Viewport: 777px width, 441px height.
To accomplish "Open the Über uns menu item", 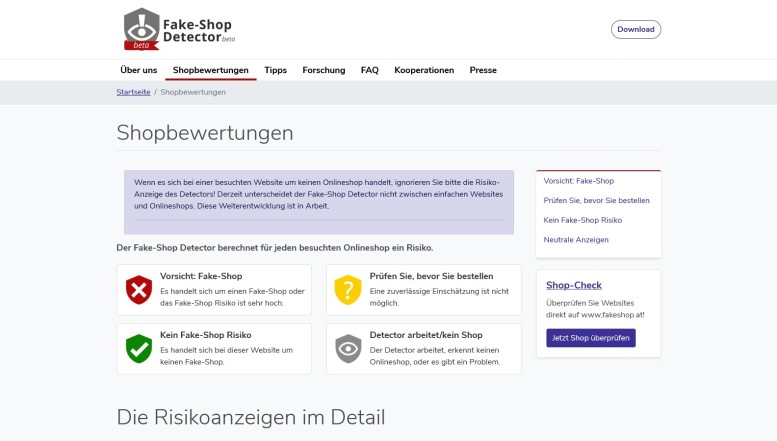I will pyautogui.click(x=138, y=70).
